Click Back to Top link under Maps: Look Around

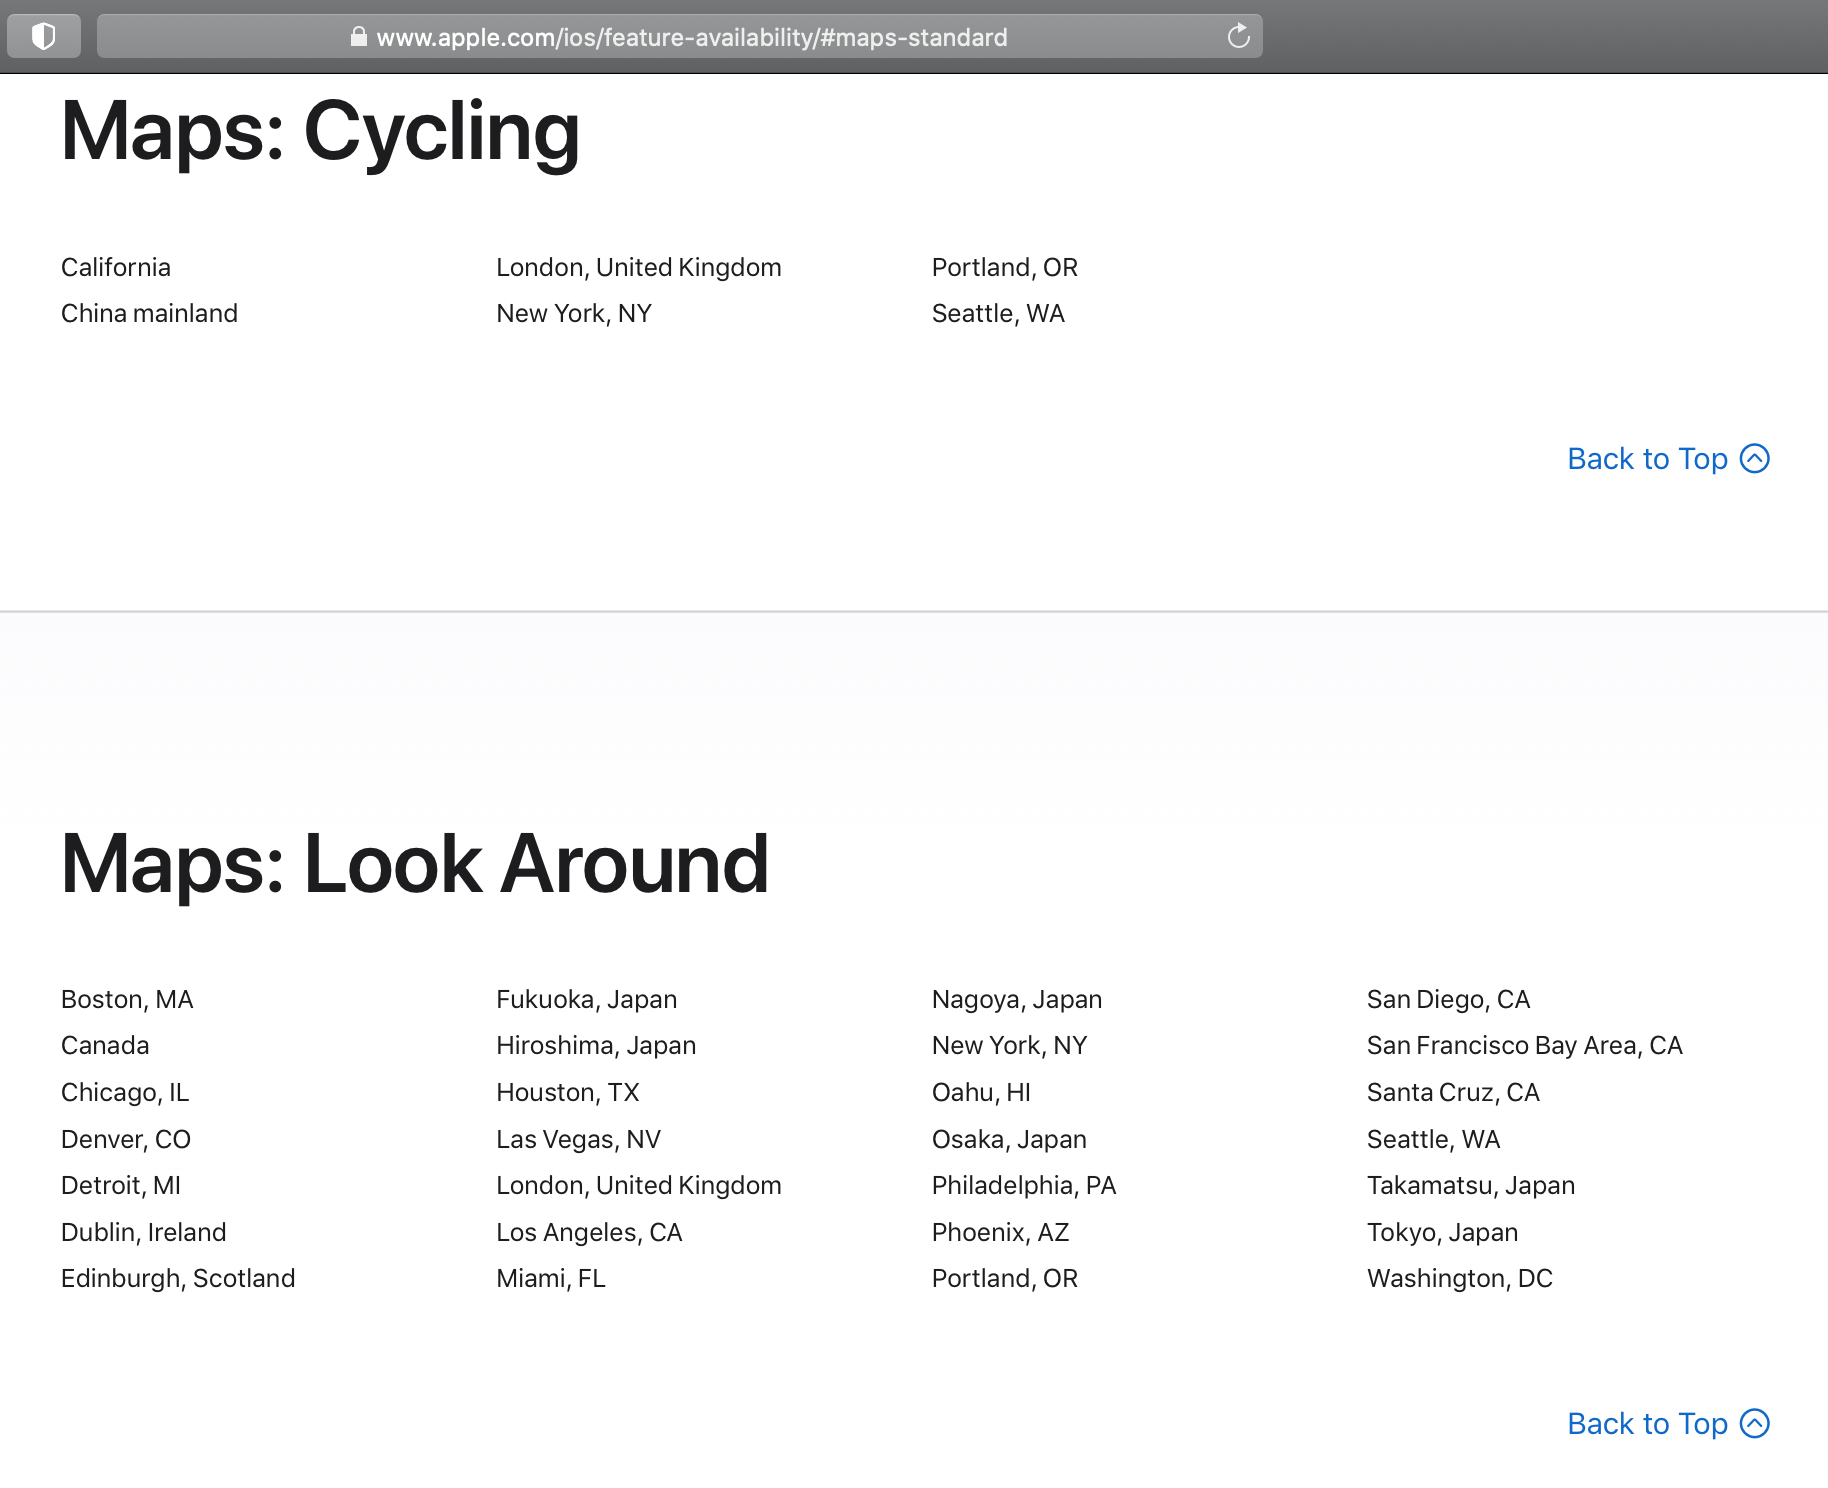1668,1424
